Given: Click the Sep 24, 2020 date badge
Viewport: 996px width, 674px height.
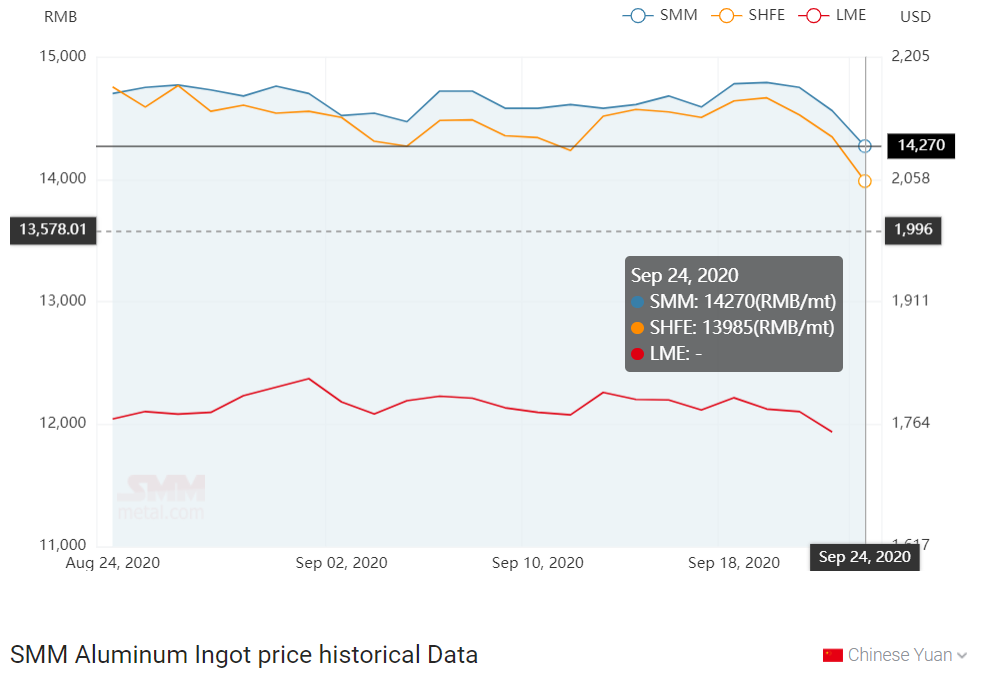Looking at the screenshot, I should click(864, 557).
